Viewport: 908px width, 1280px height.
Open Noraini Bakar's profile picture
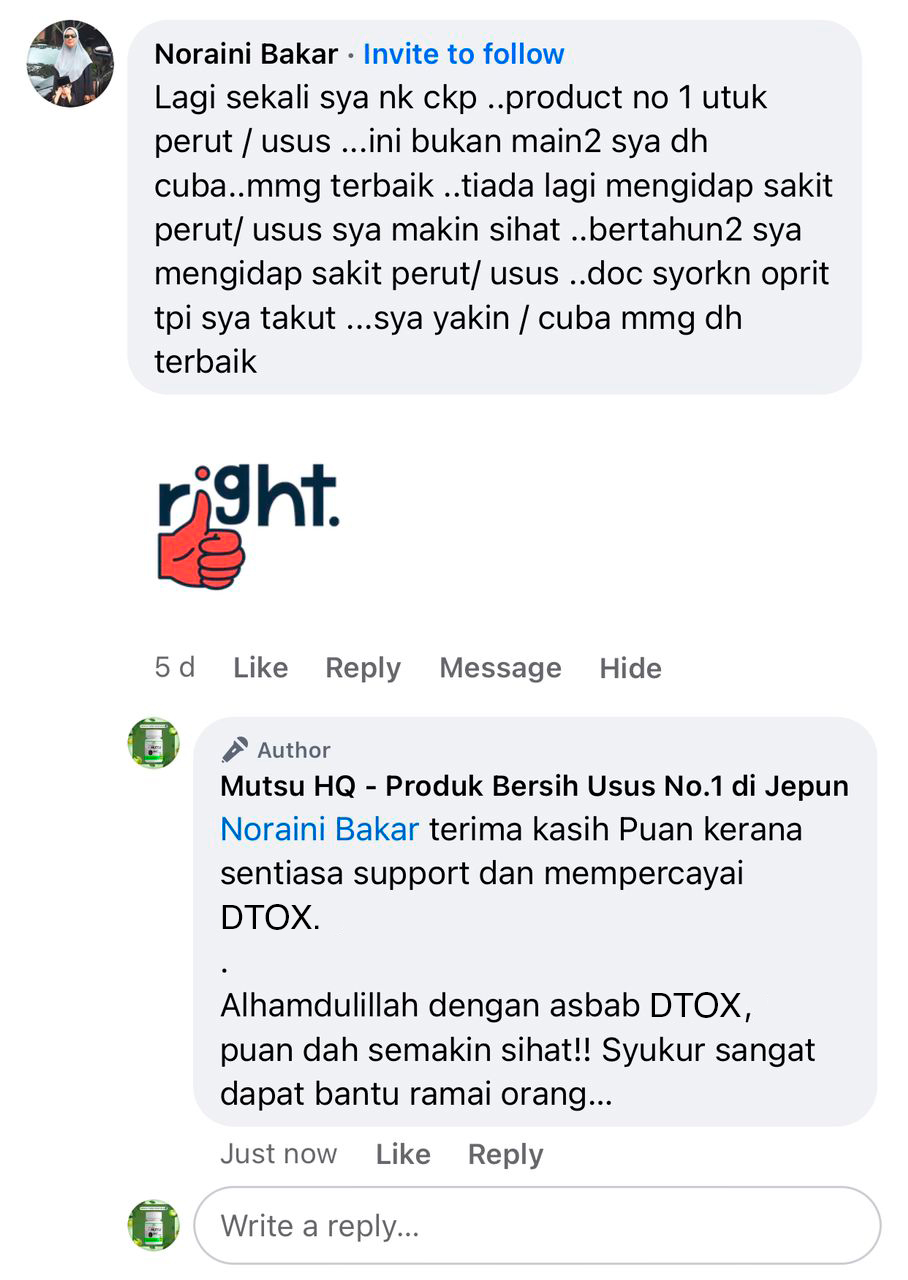pyautogui.click(x=69, y=63)
